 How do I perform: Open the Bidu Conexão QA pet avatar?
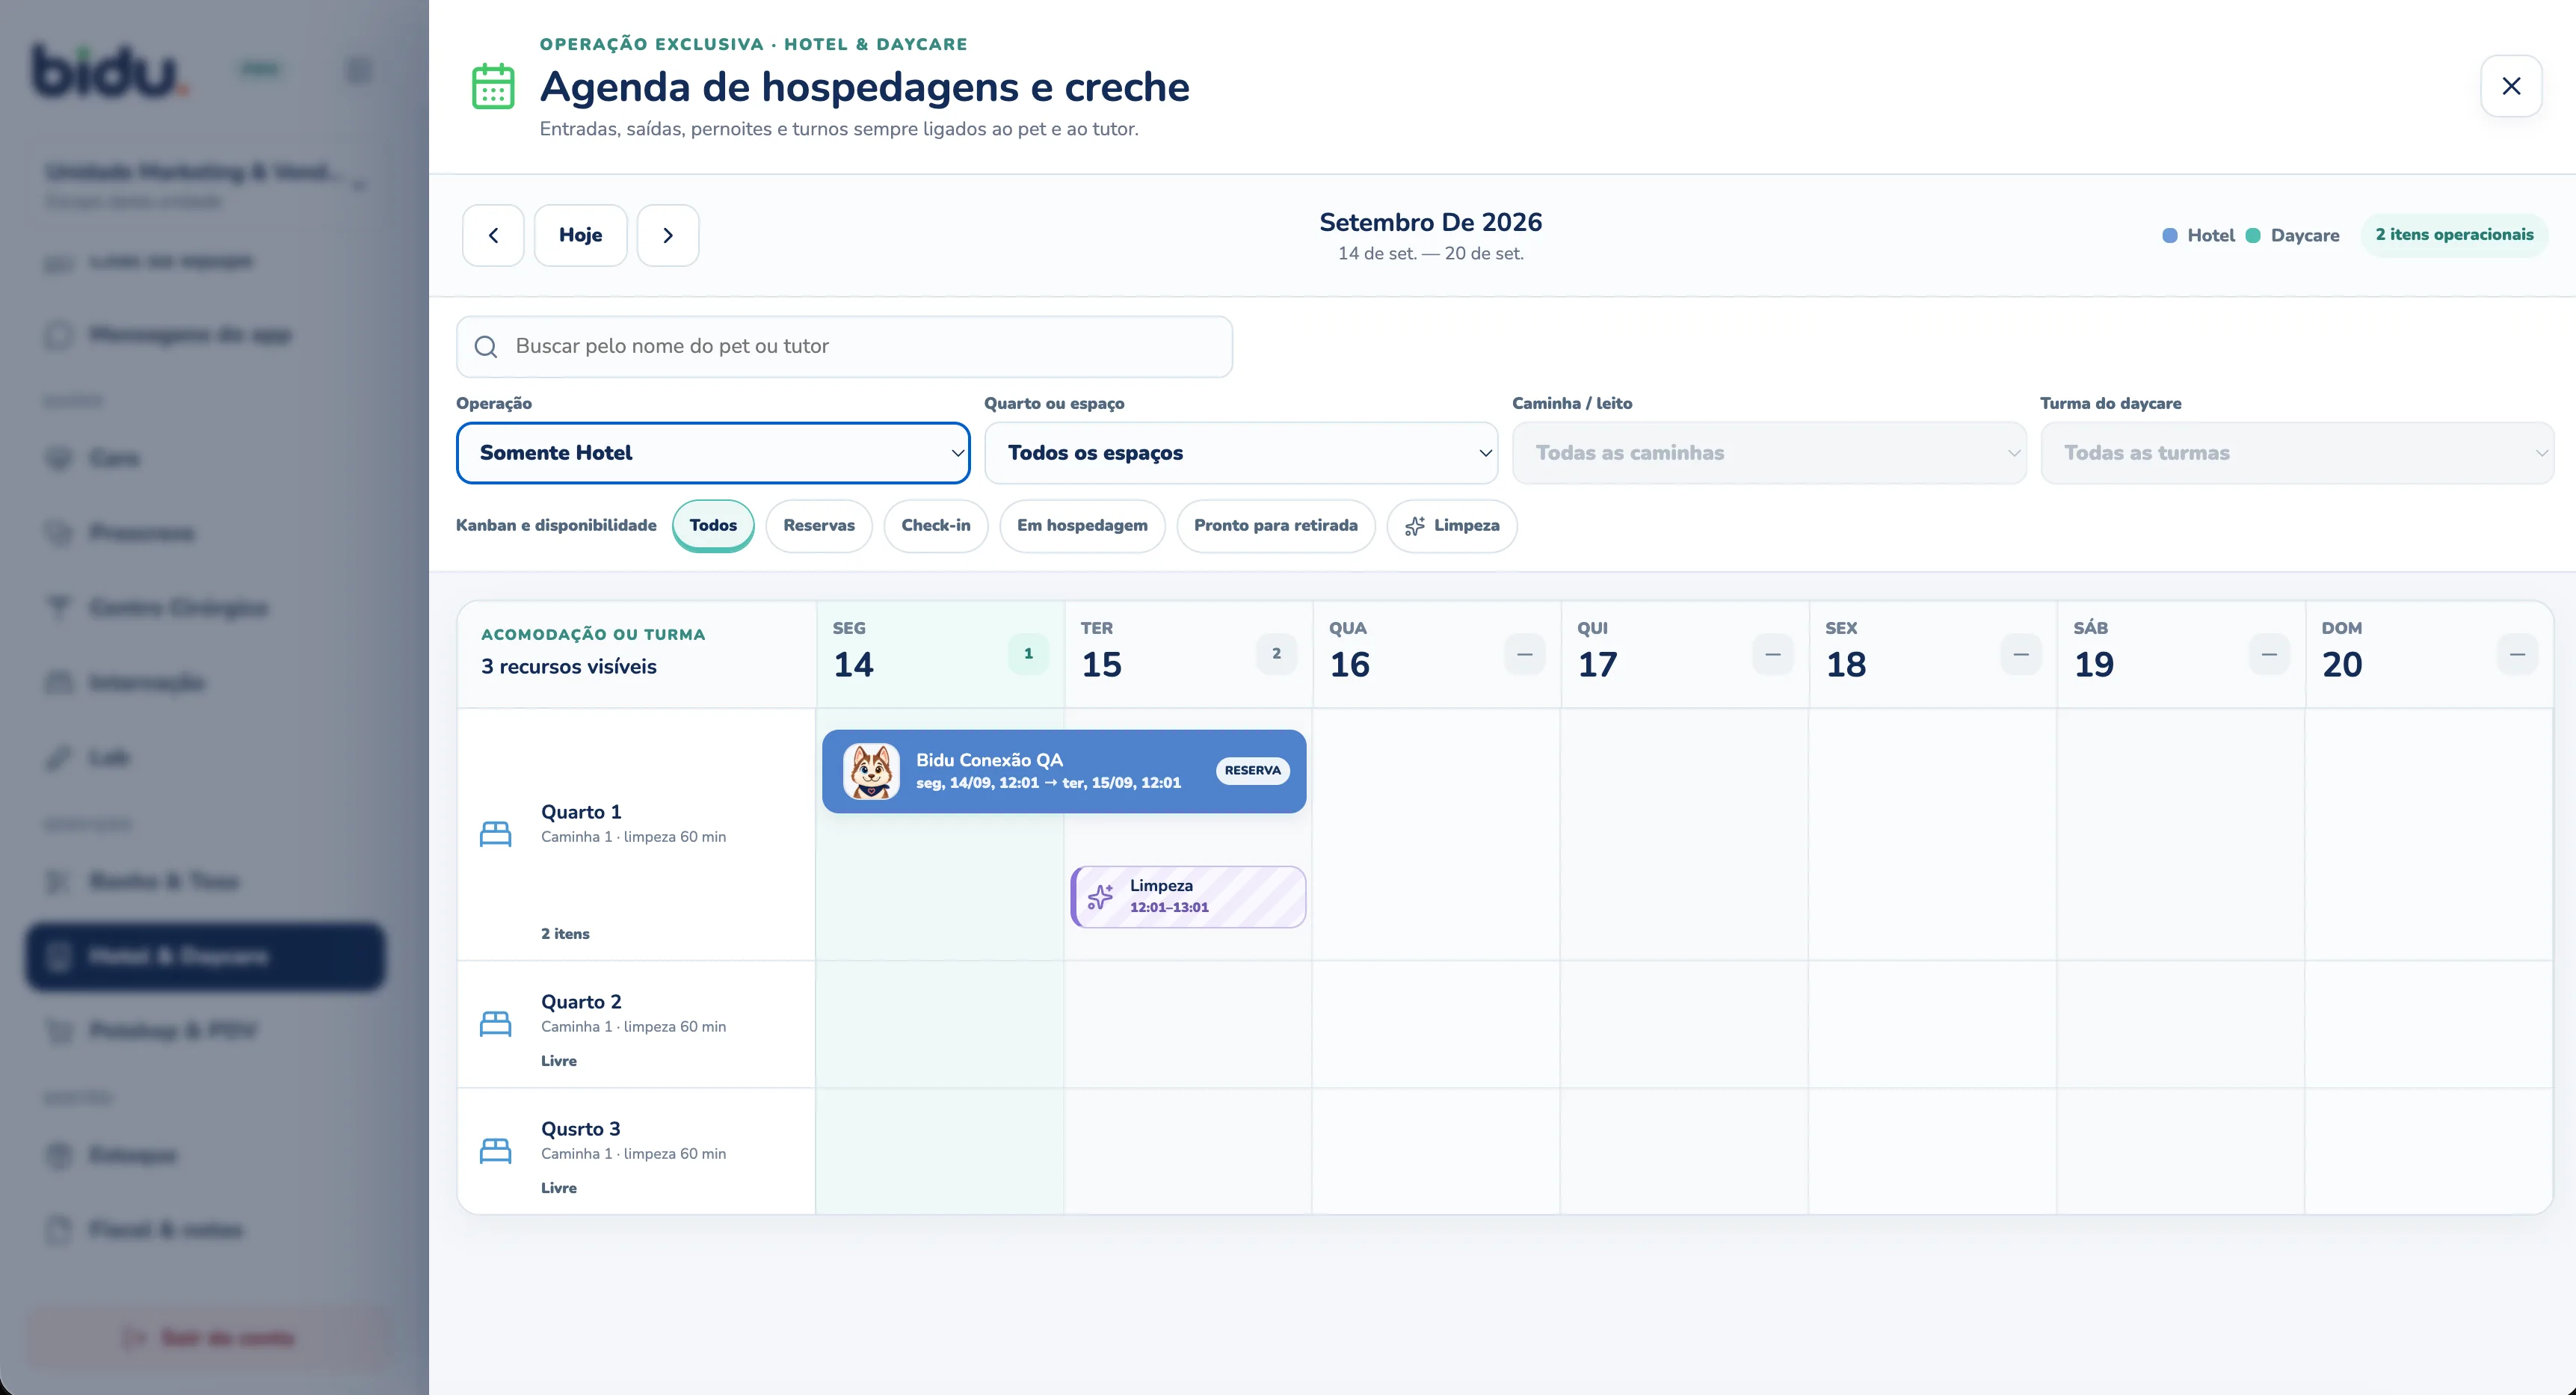[x=871, y=771]
